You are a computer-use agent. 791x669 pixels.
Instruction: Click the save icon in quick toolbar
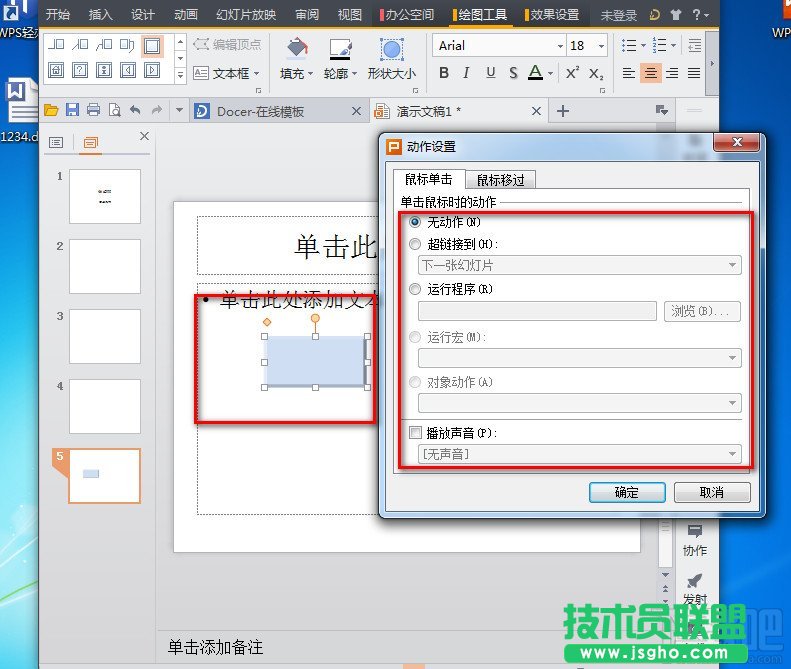click(72, 111)
